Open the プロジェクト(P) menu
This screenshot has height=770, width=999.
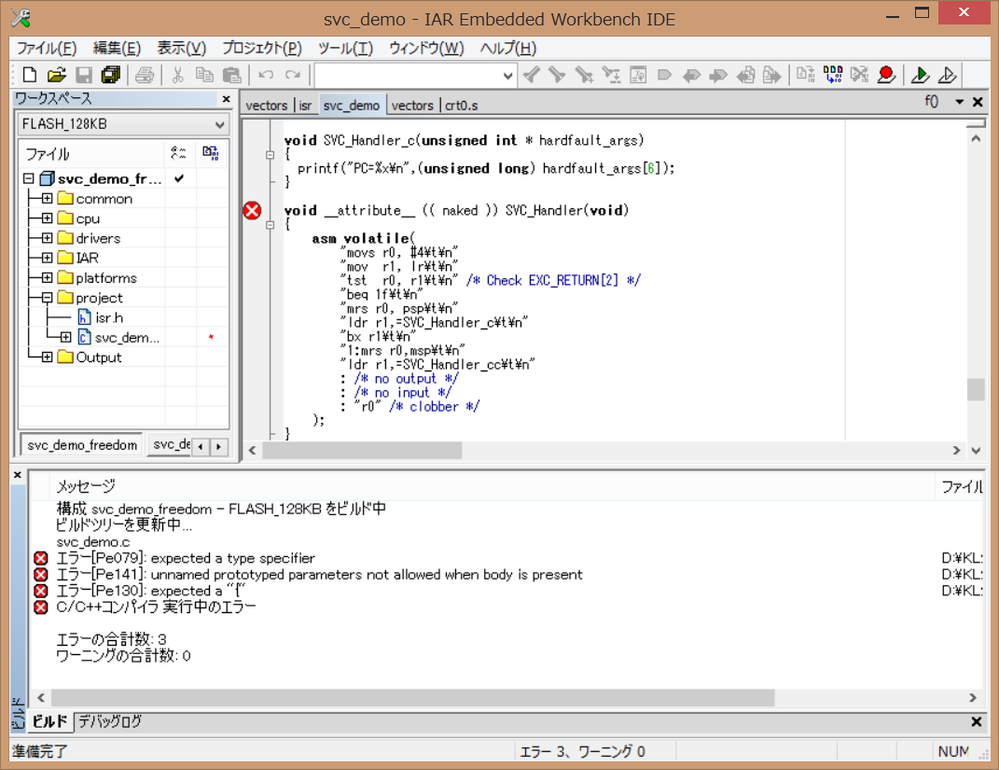tap(262, 48)
